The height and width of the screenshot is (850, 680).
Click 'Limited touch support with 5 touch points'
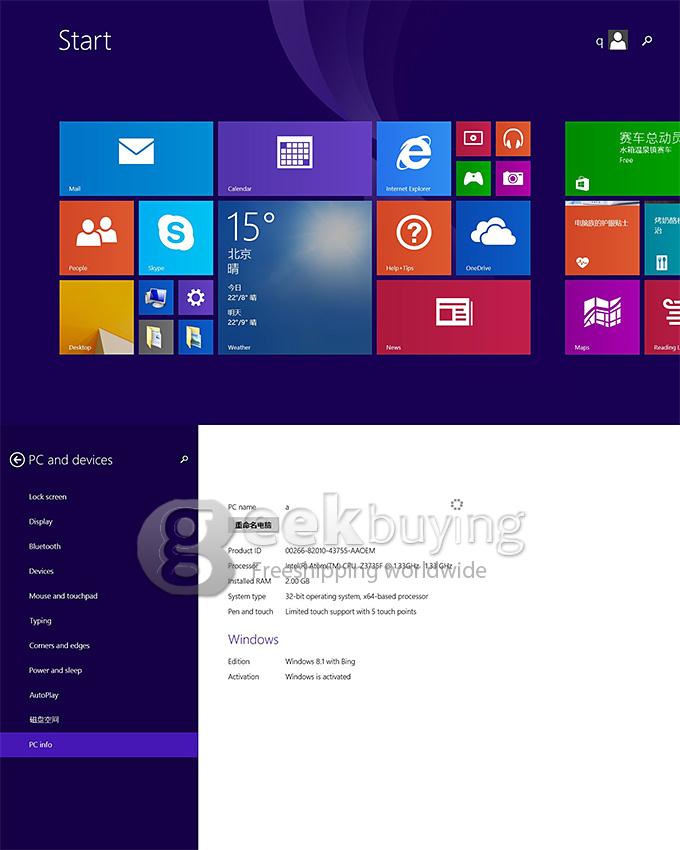351,611
